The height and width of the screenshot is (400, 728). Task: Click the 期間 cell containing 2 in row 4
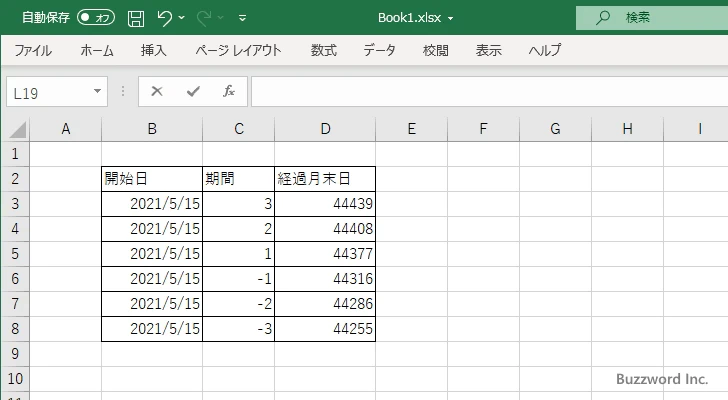[x=239, y=229]
